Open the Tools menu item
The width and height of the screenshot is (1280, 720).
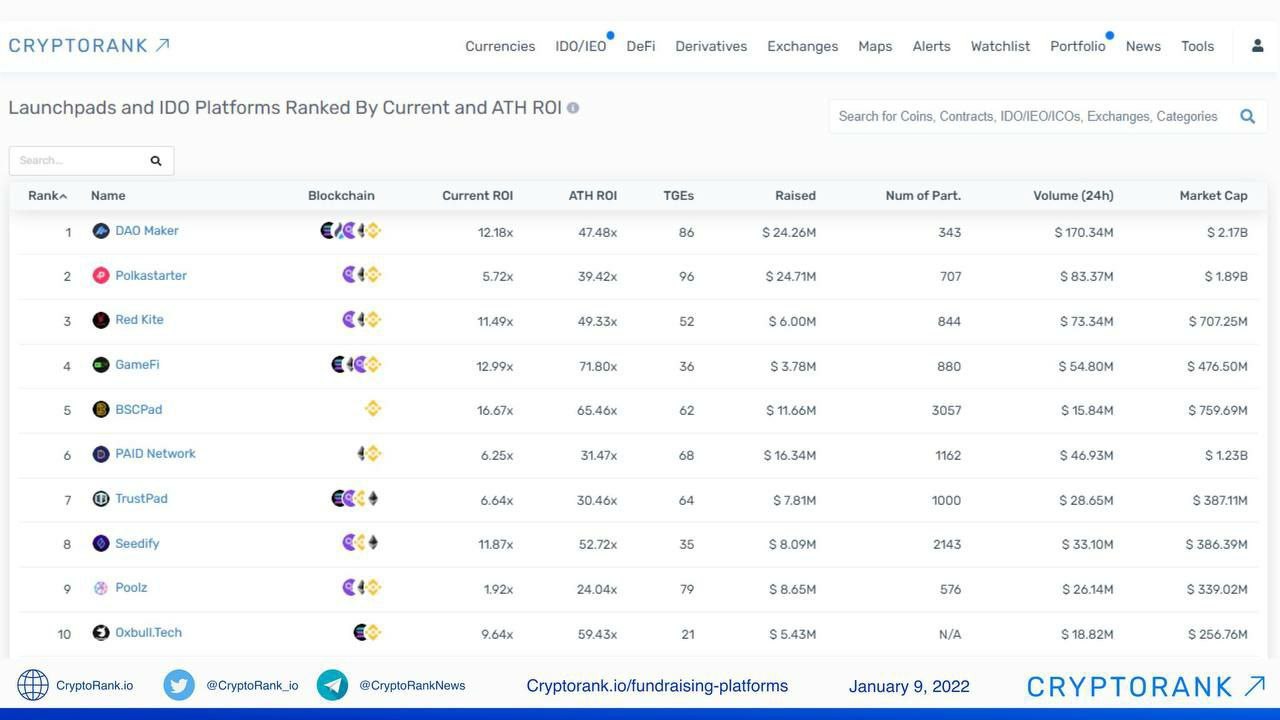tap(1197, 46)
